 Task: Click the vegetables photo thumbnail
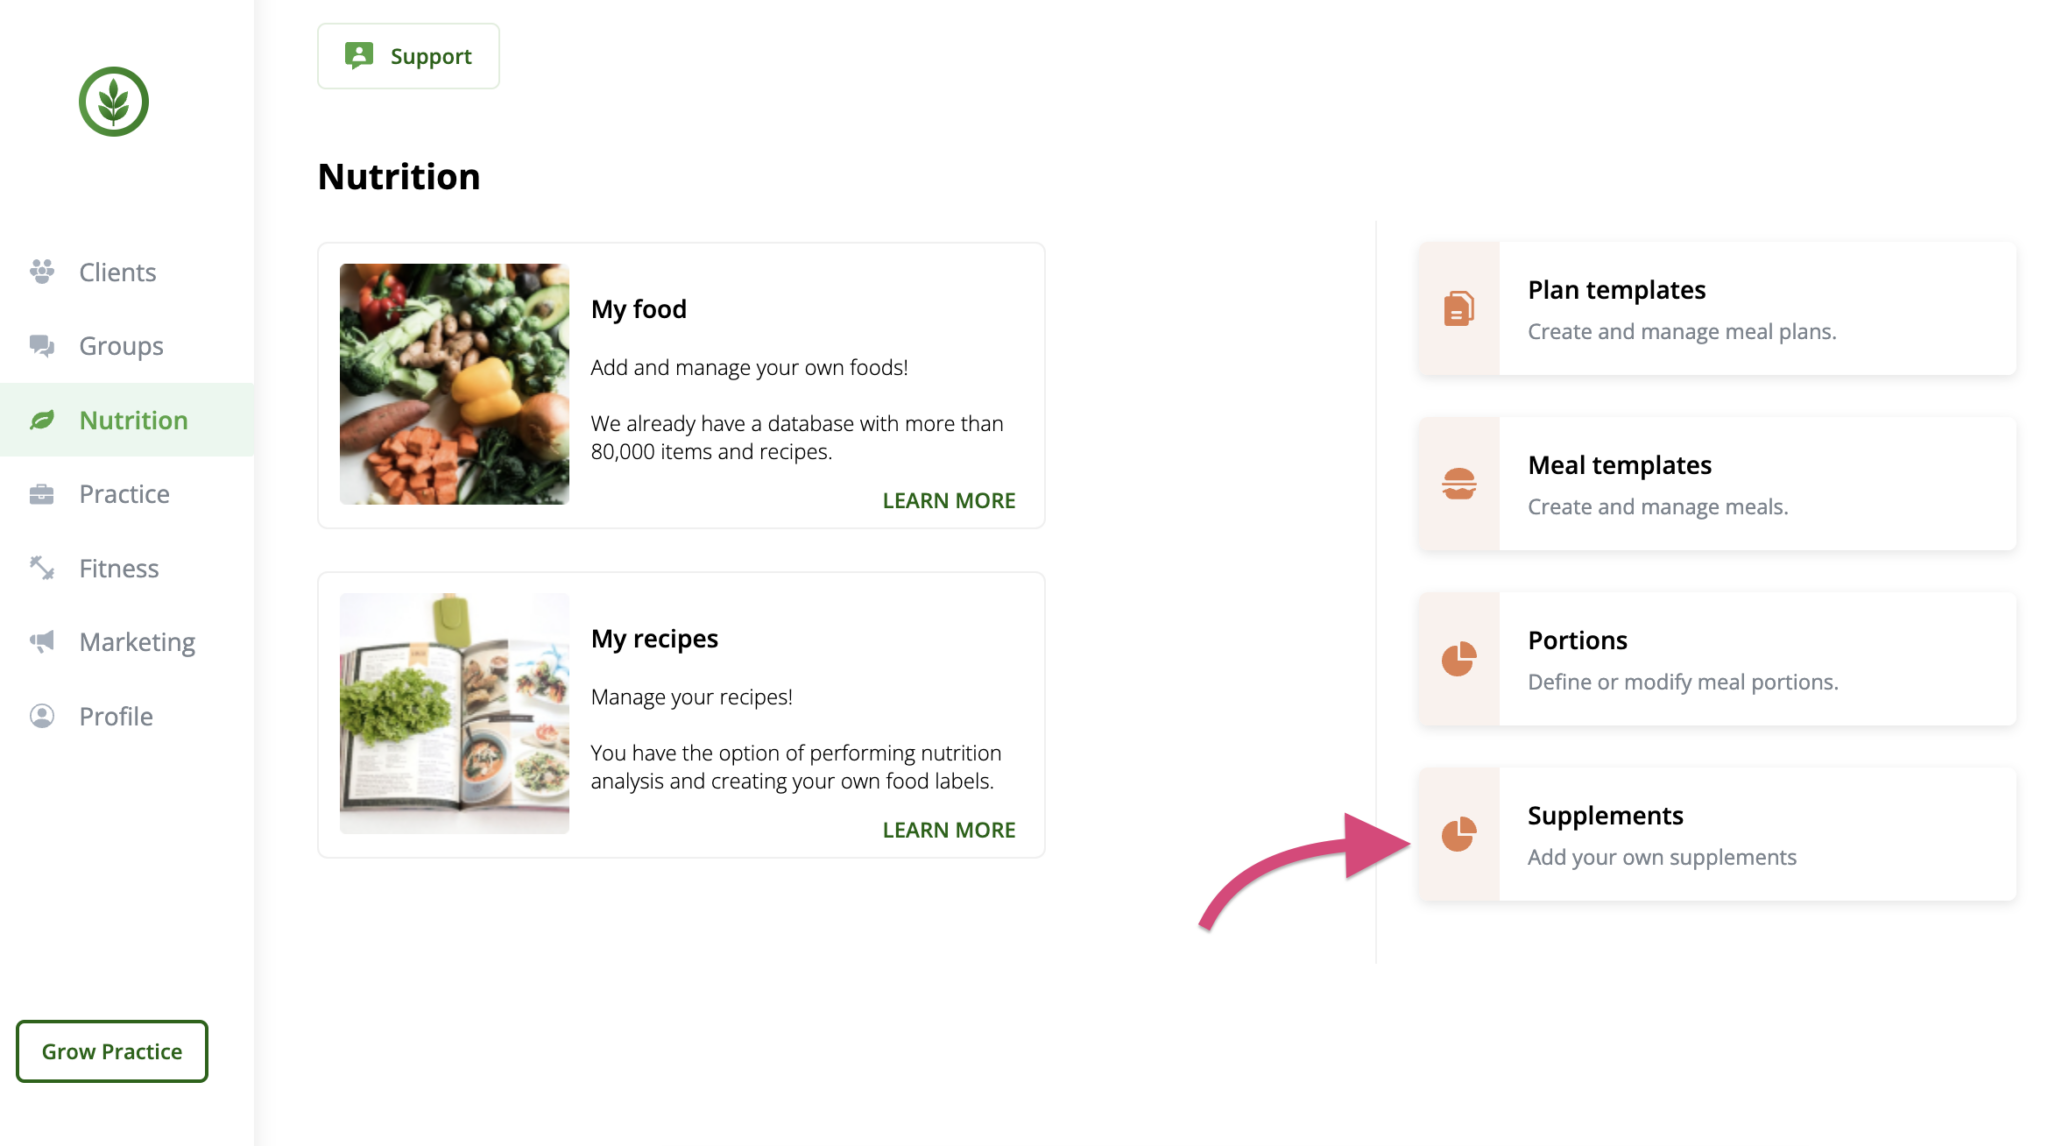coord(455,384)
